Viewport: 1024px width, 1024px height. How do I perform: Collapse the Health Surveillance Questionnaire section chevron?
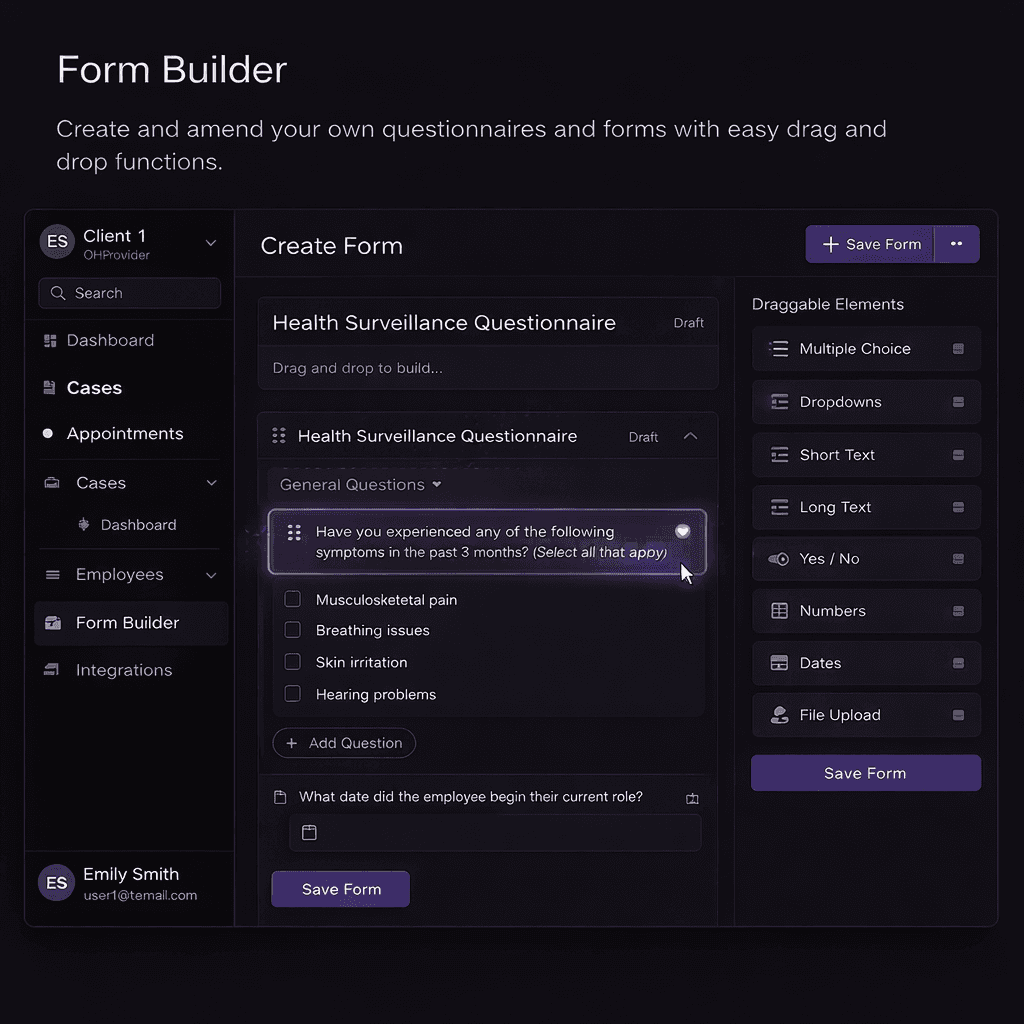click(x=690, y=436)
